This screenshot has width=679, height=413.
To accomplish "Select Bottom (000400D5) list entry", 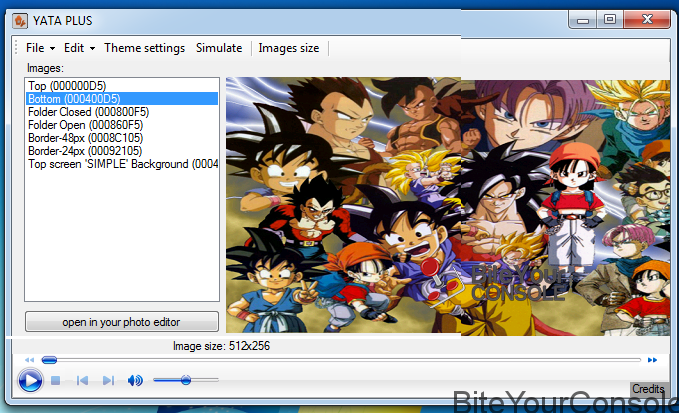I will pos(122,99).
